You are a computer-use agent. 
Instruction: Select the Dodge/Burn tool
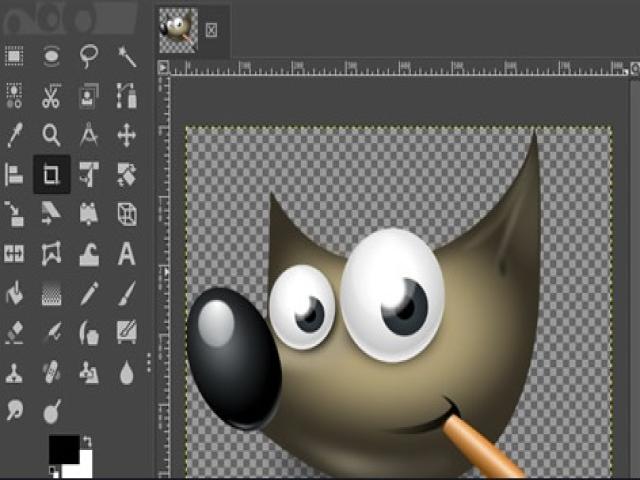click(x=52, y=411)
